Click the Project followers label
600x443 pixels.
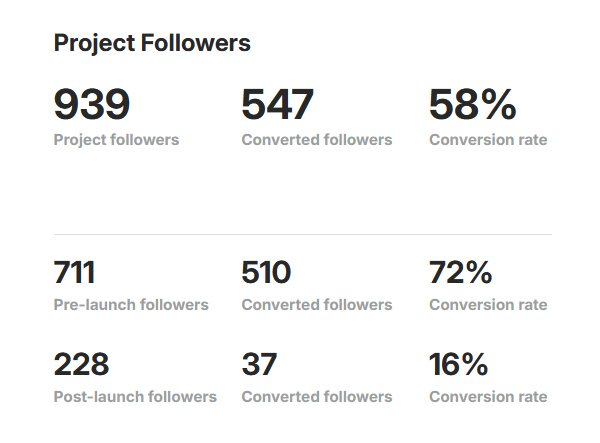[x=116, y=140]
